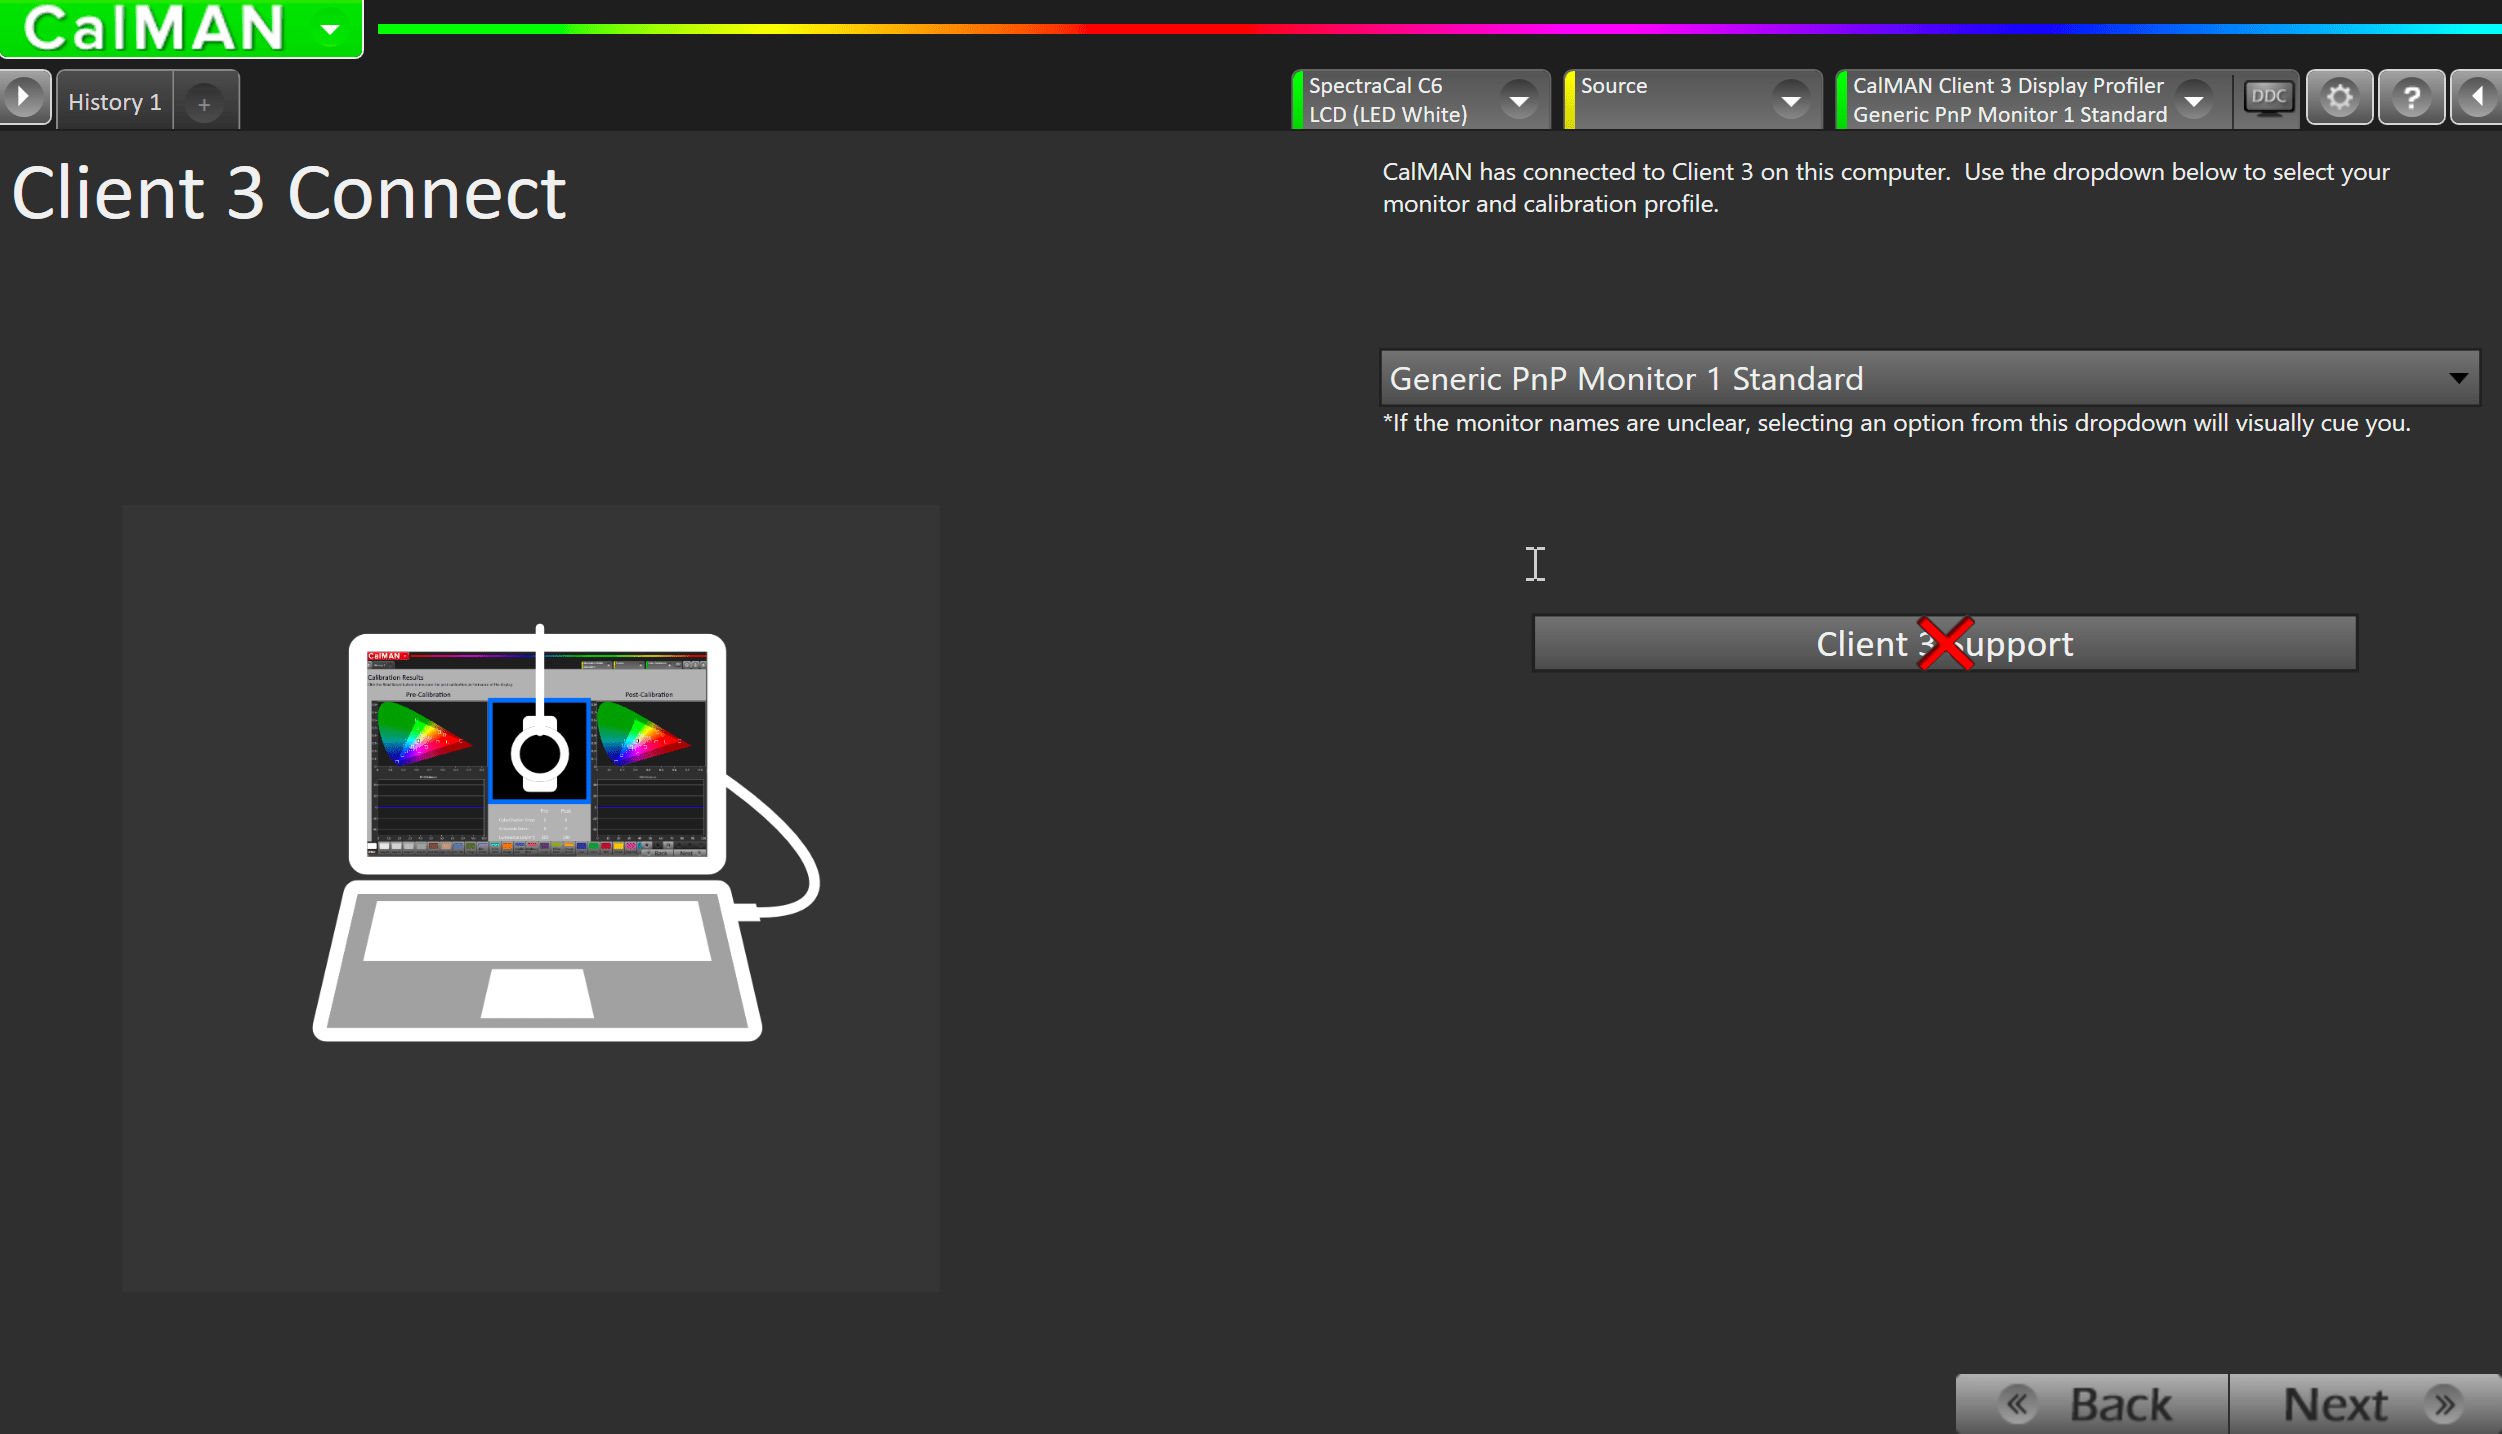This screenshot has height=1434, width=2502.
Task: Click the Client 3 Connect heading
Action: [289, 193]
